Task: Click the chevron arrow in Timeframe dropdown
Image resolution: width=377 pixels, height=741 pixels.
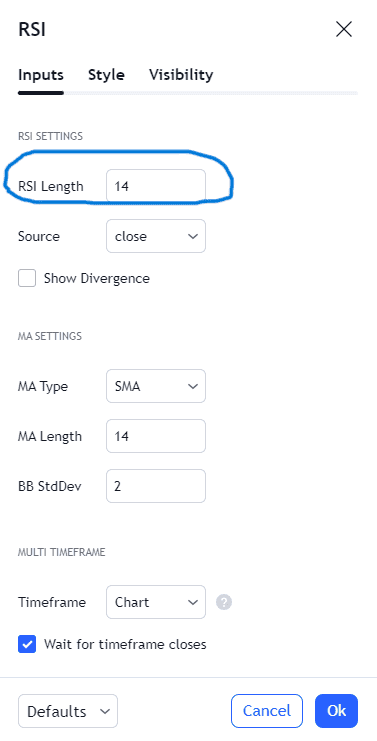Action: tap(193, 603)
